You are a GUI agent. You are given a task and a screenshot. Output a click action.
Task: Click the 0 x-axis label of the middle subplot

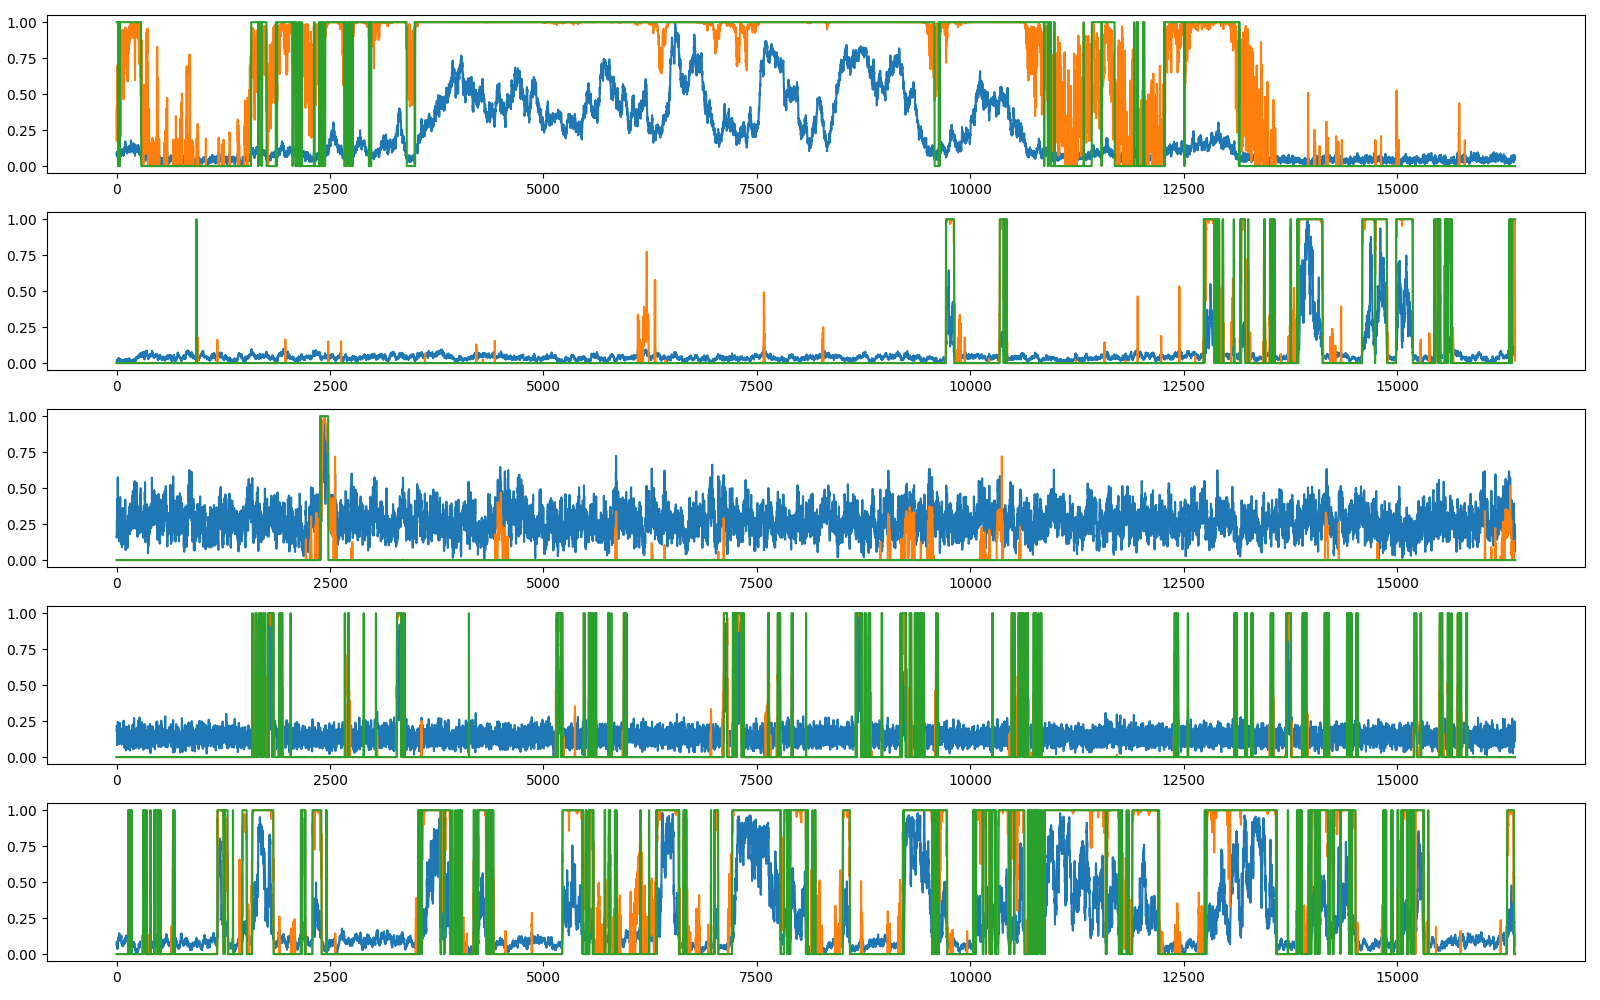[117, 583]
